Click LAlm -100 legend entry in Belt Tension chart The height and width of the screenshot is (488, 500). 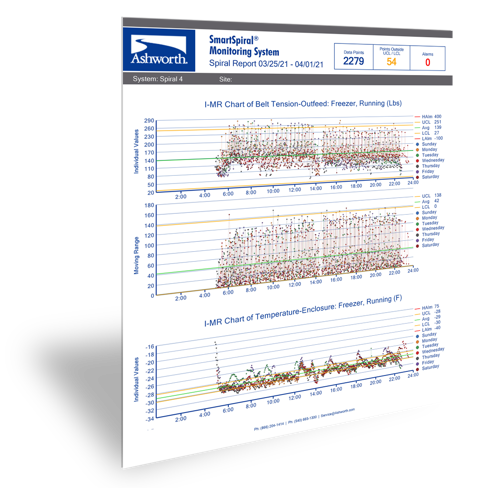pyautogui.click(x=429, y=138)
